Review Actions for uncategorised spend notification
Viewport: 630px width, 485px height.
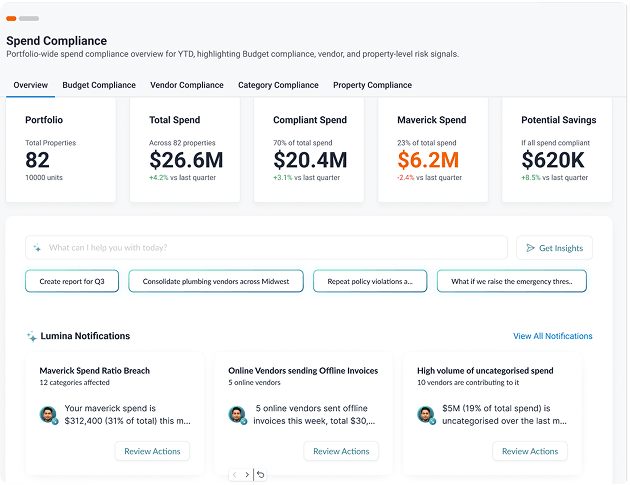(x=530, y=451)
